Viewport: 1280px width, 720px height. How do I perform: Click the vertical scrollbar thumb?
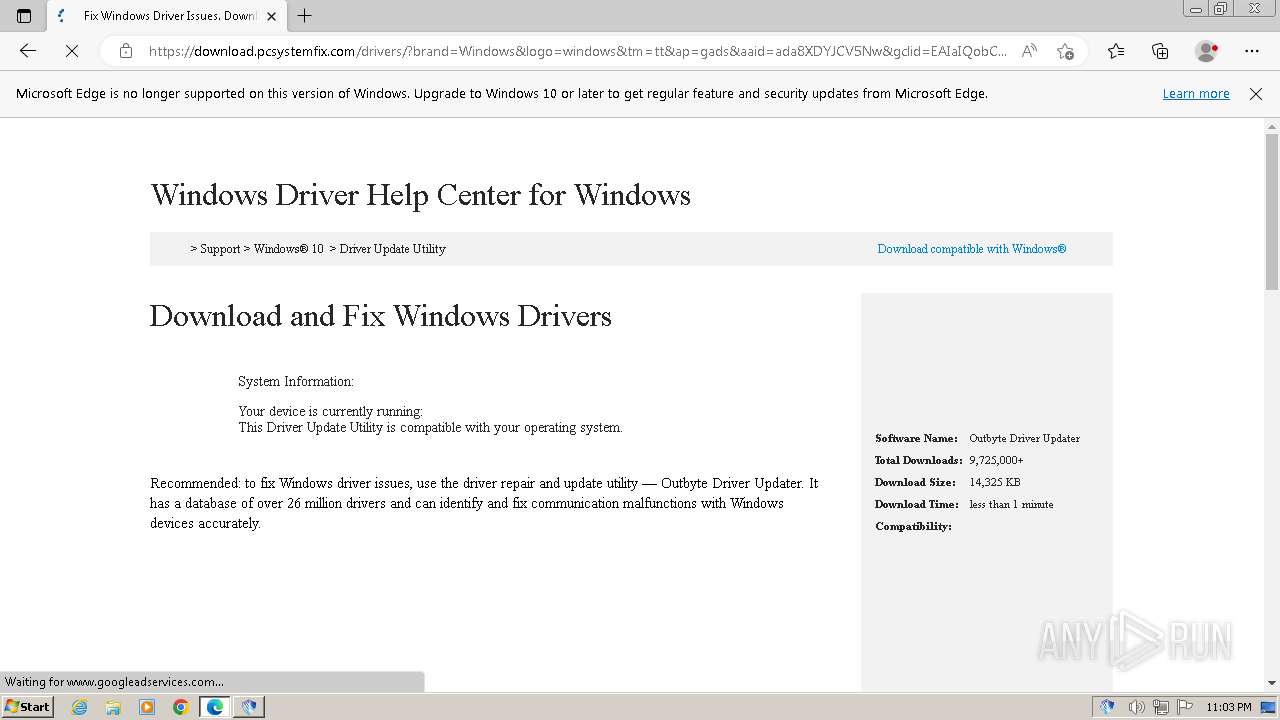(1272, 213)
